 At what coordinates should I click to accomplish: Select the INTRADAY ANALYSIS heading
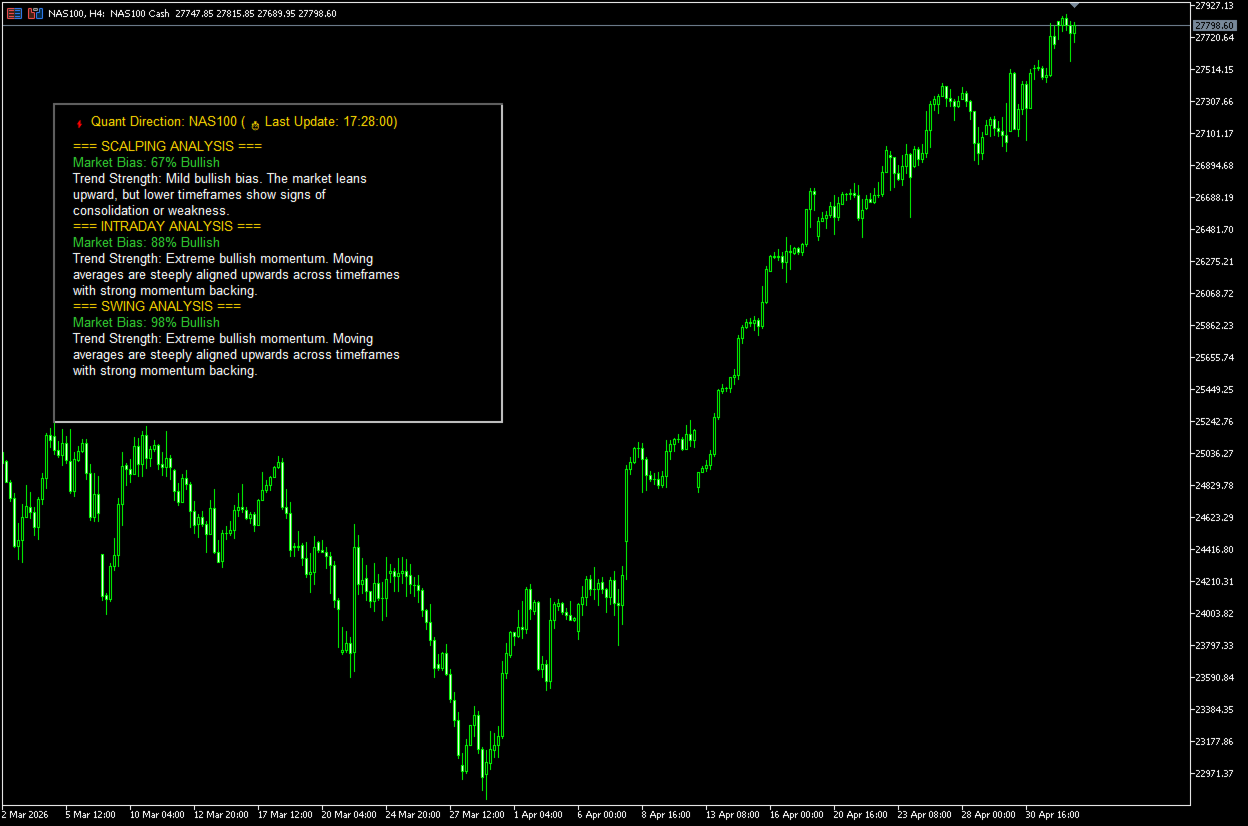point(167,226)
